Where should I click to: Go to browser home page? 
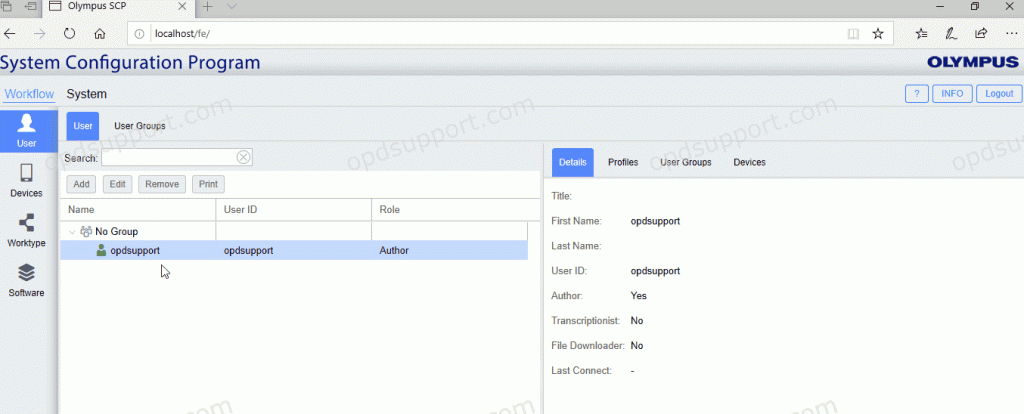(100, 33)
